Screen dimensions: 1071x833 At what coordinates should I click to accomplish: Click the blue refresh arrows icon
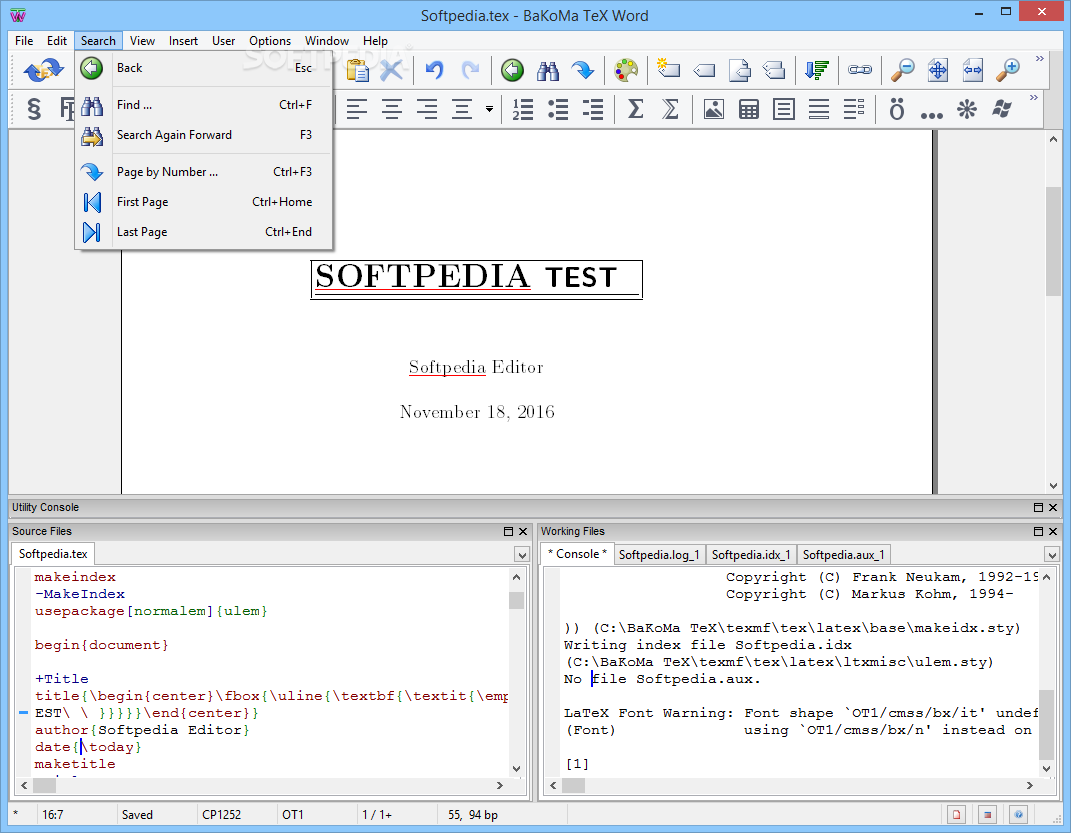point(43,70)
